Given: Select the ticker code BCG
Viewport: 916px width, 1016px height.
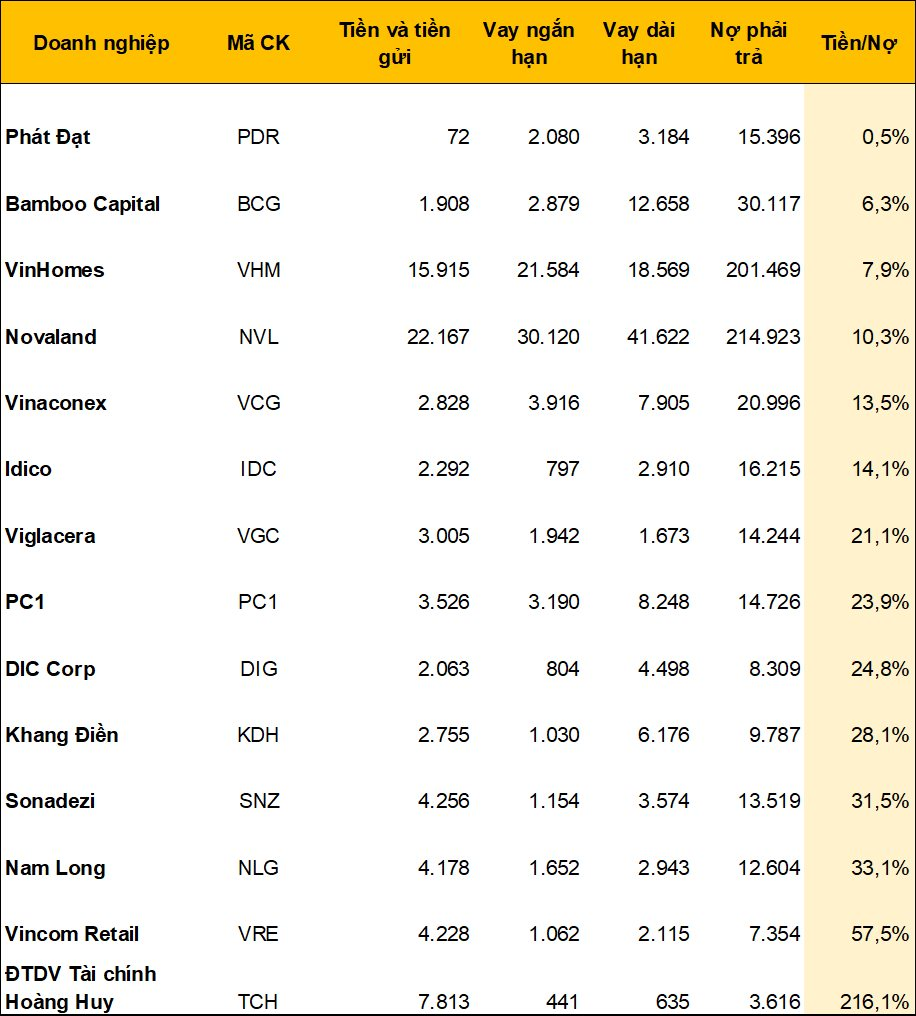Looking at the screenshot, I should point(258,204).
